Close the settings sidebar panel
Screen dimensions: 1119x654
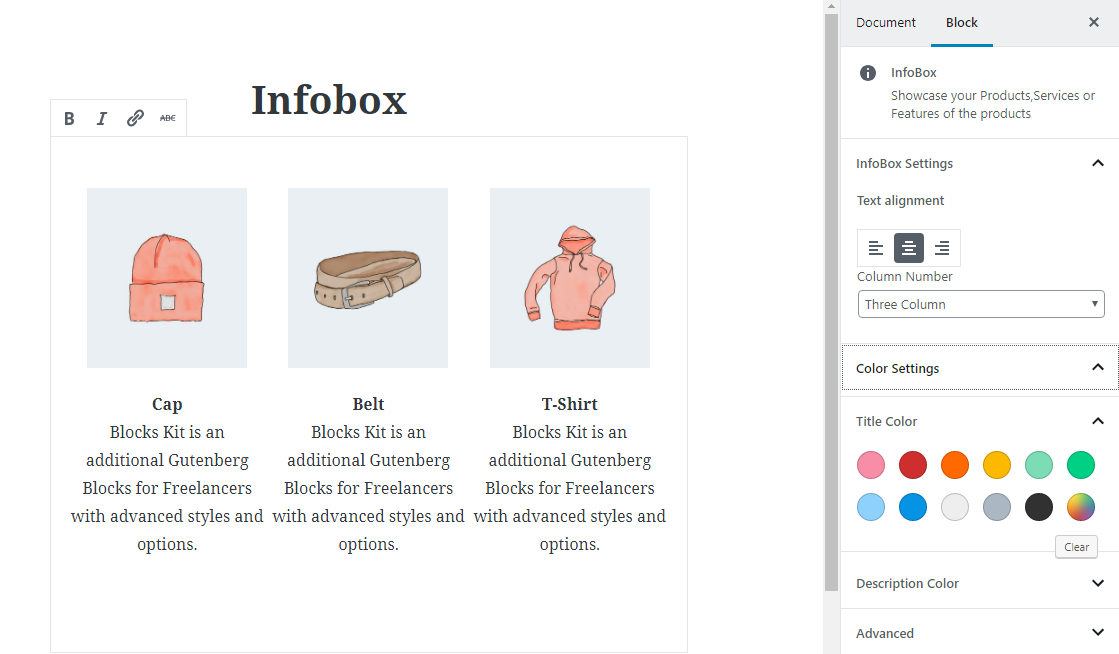click(1093, 22)
